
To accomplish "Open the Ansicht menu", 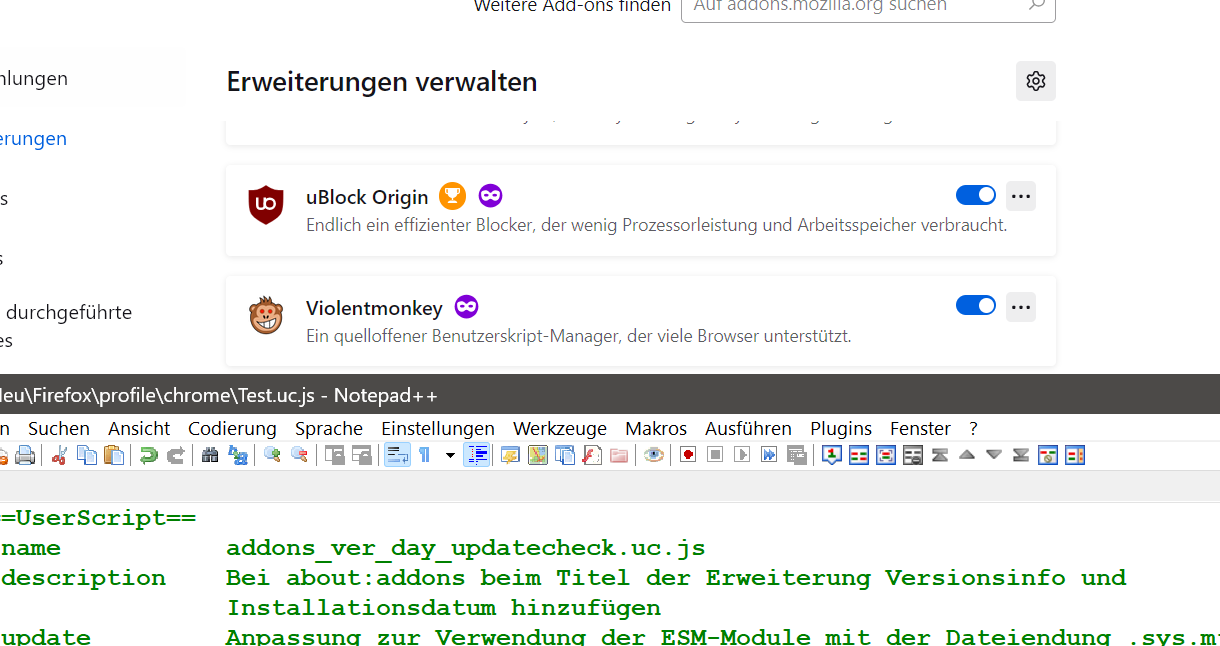I will click(139, 428).
